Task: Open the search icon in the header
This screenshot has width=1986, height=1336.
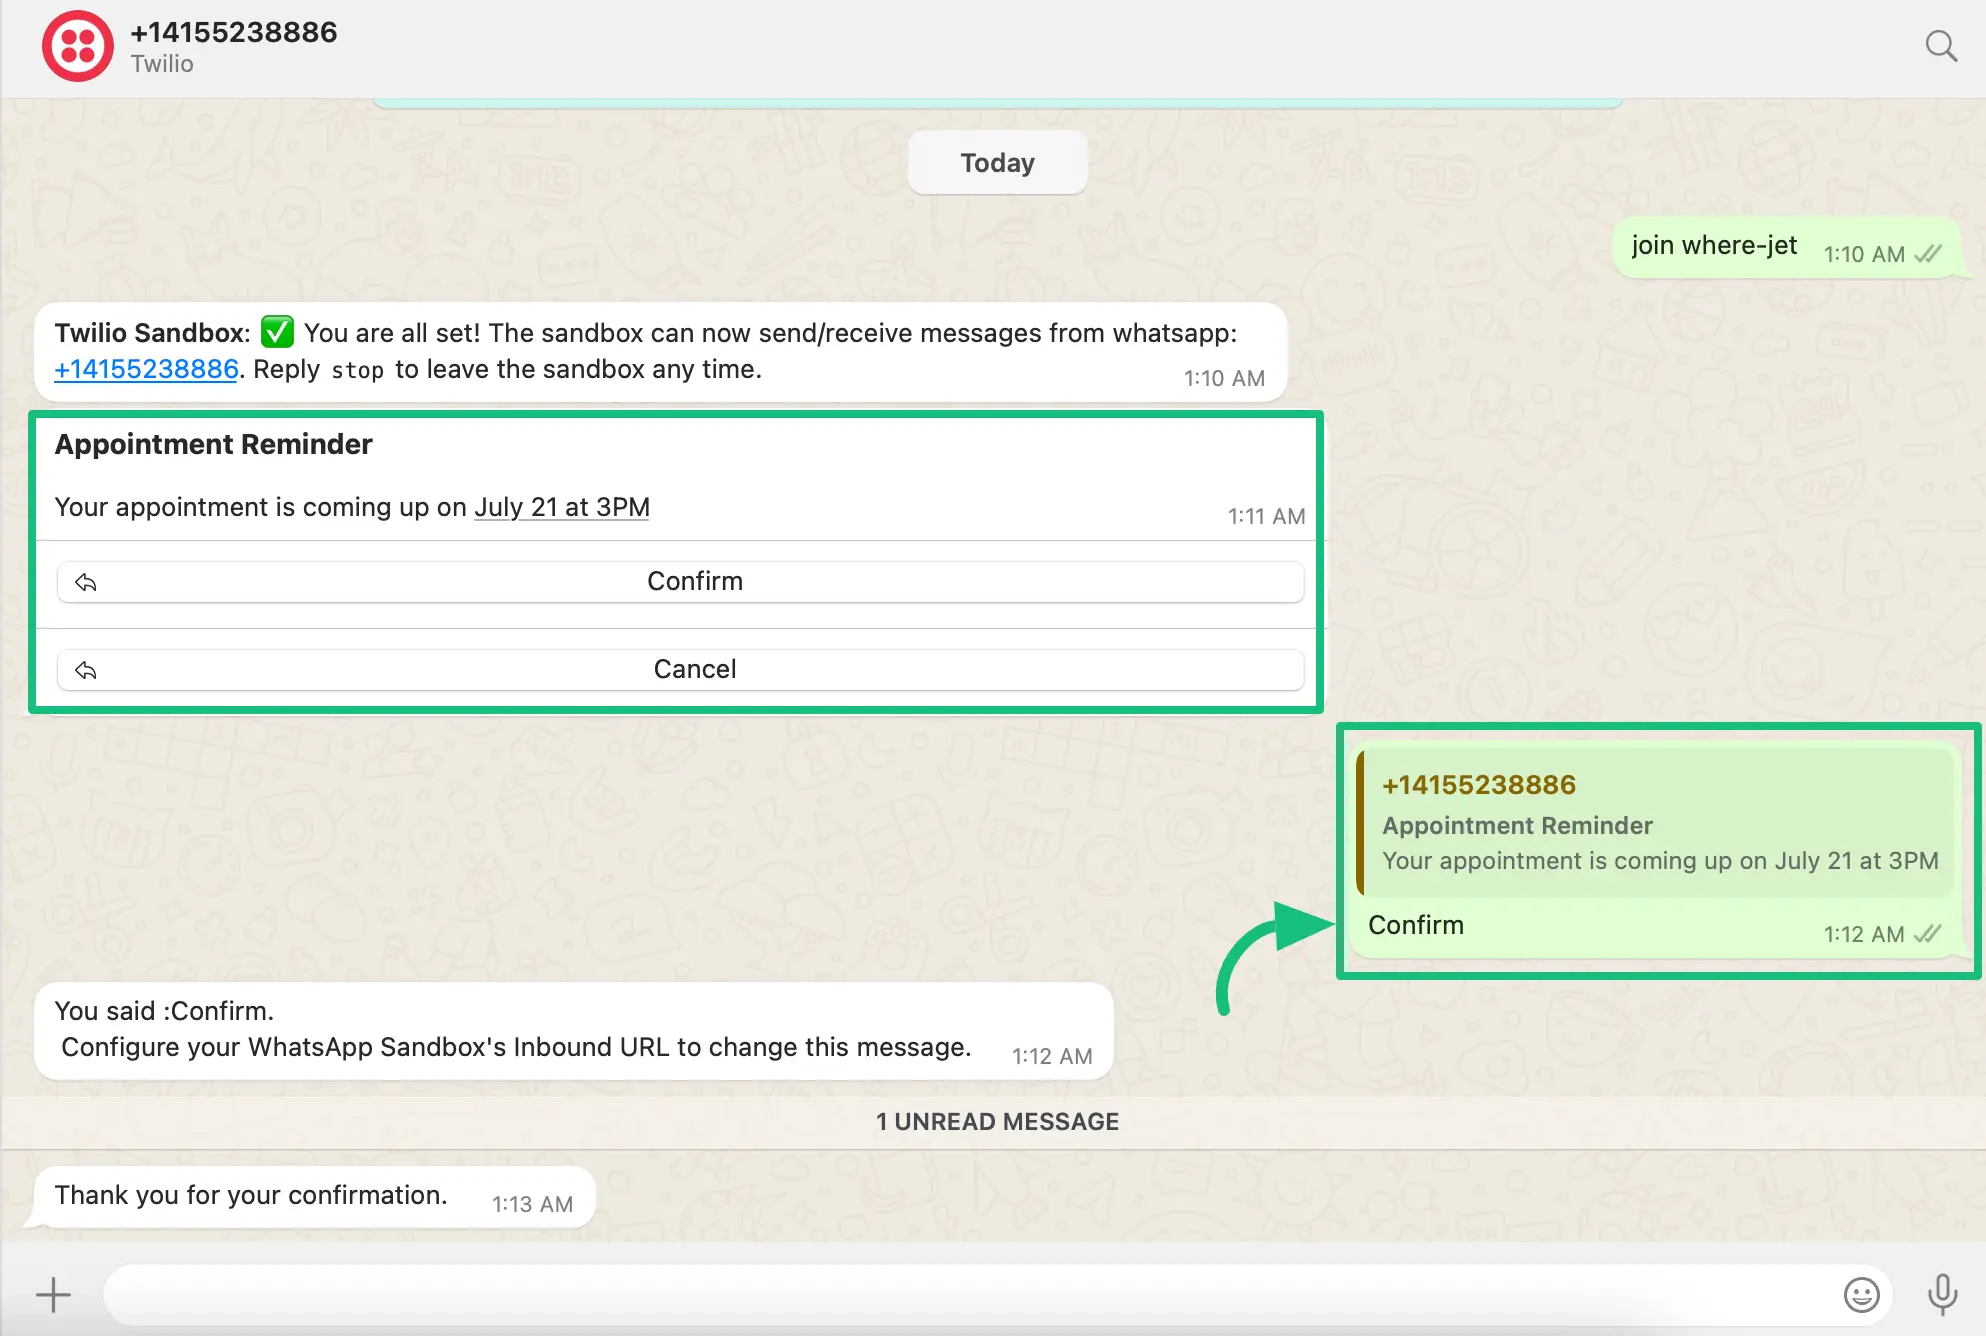Action: click(x=1940, y=45)
